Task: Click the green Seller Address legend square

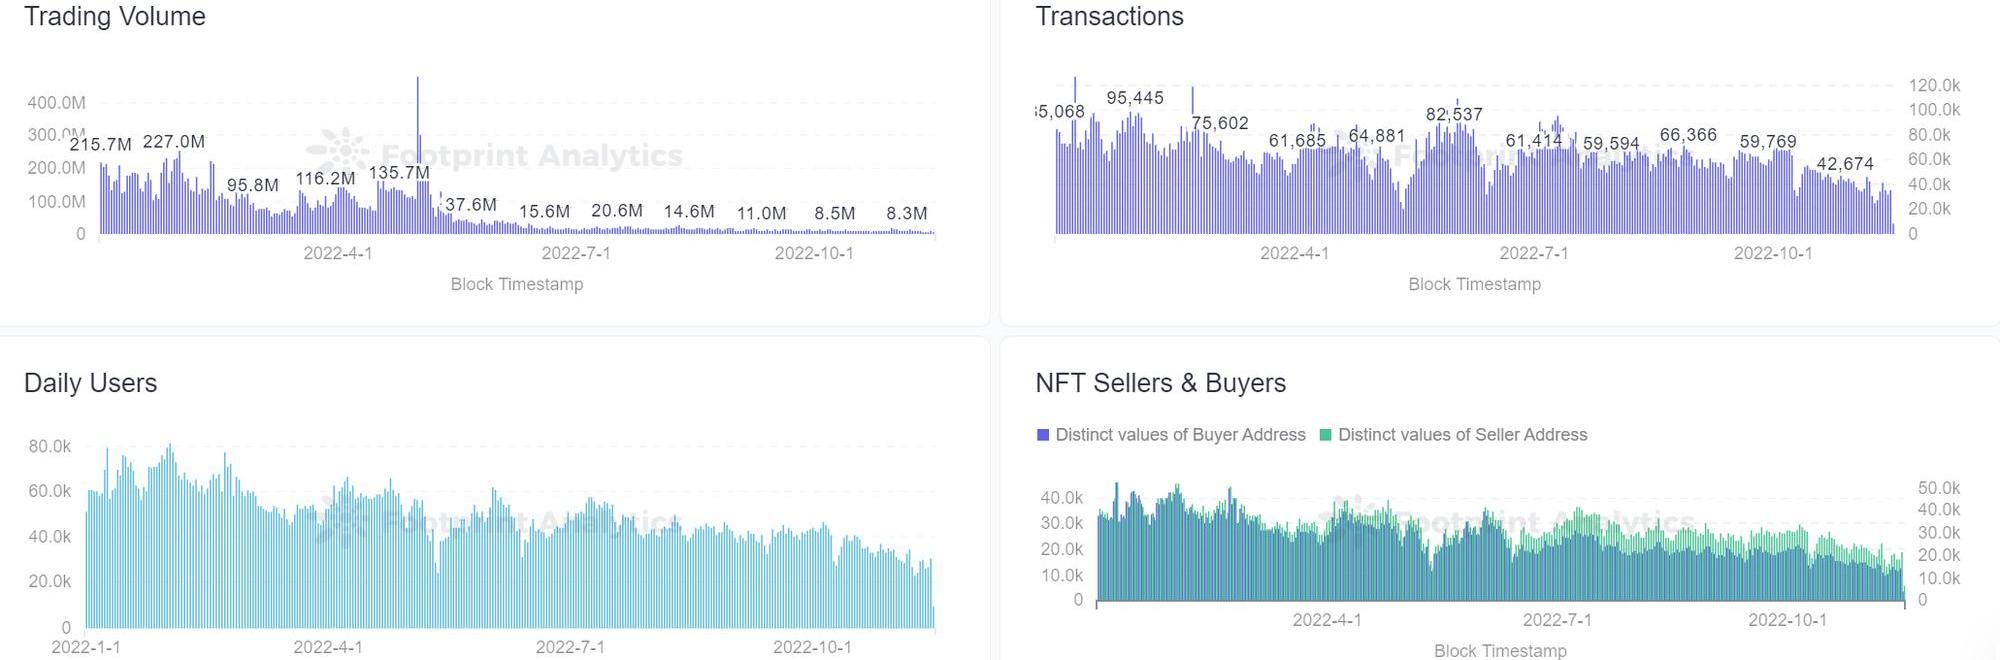Action: click(x=1326, y=435)
